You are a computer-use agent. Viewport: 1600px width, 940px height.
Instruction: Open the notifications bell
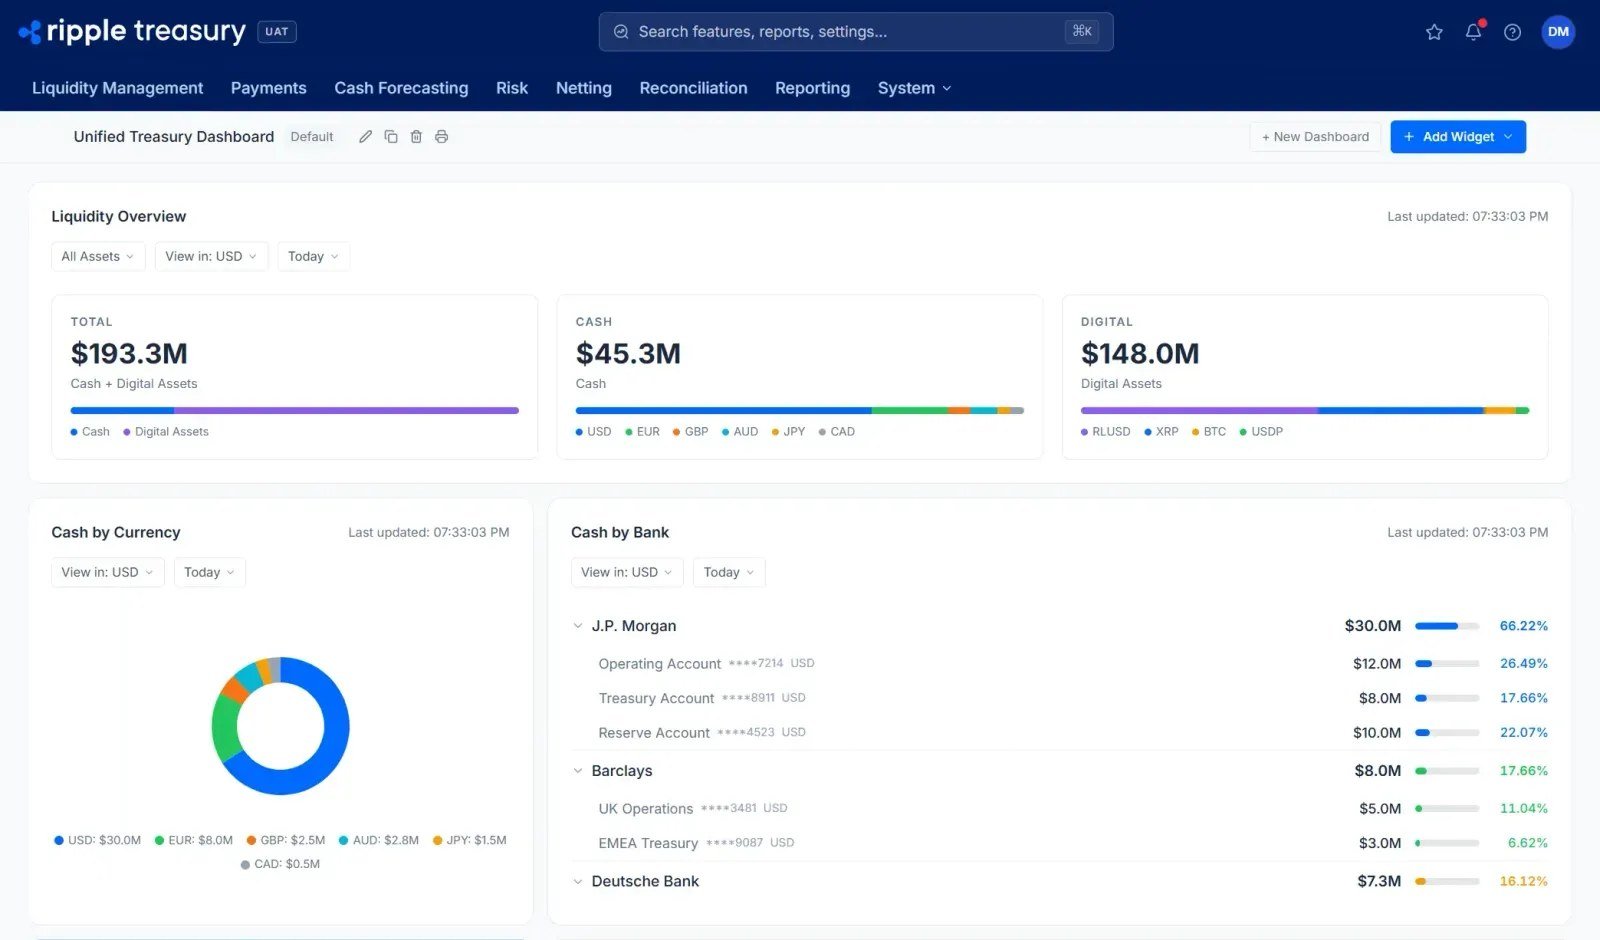click(1474, 32)
